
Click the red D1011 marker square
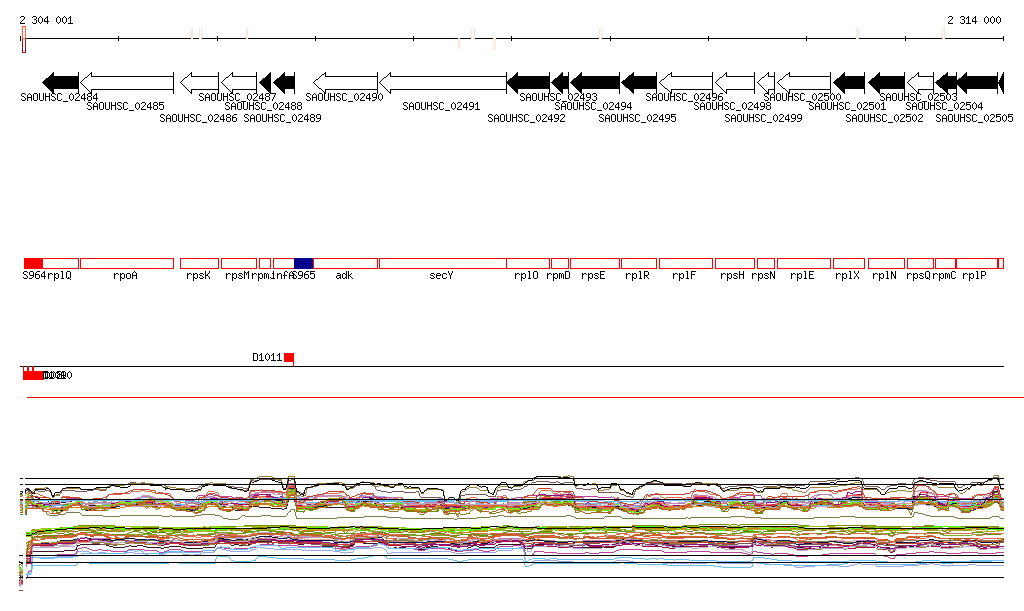click(x=289, y=358)
